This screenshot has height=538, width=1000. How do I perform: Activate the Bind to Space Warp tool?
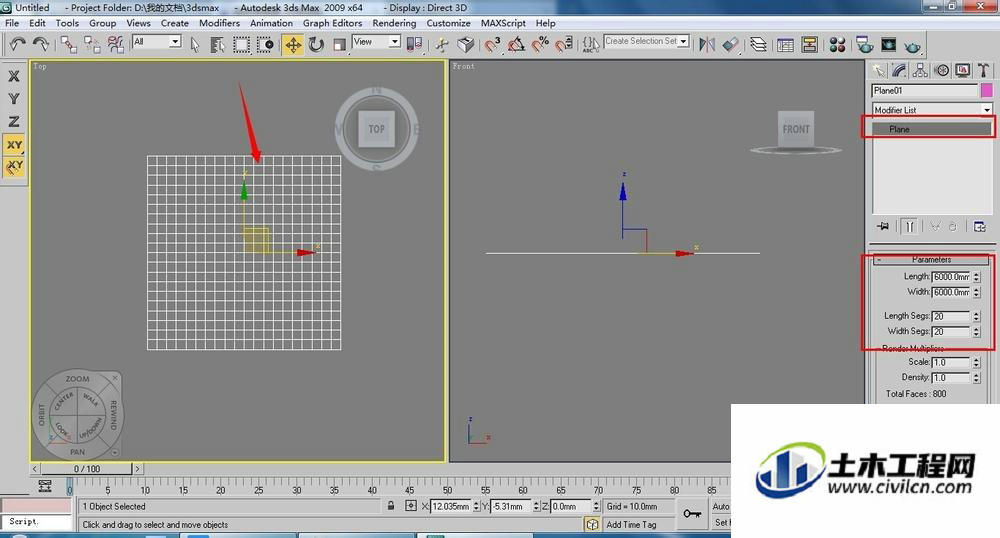115,45
